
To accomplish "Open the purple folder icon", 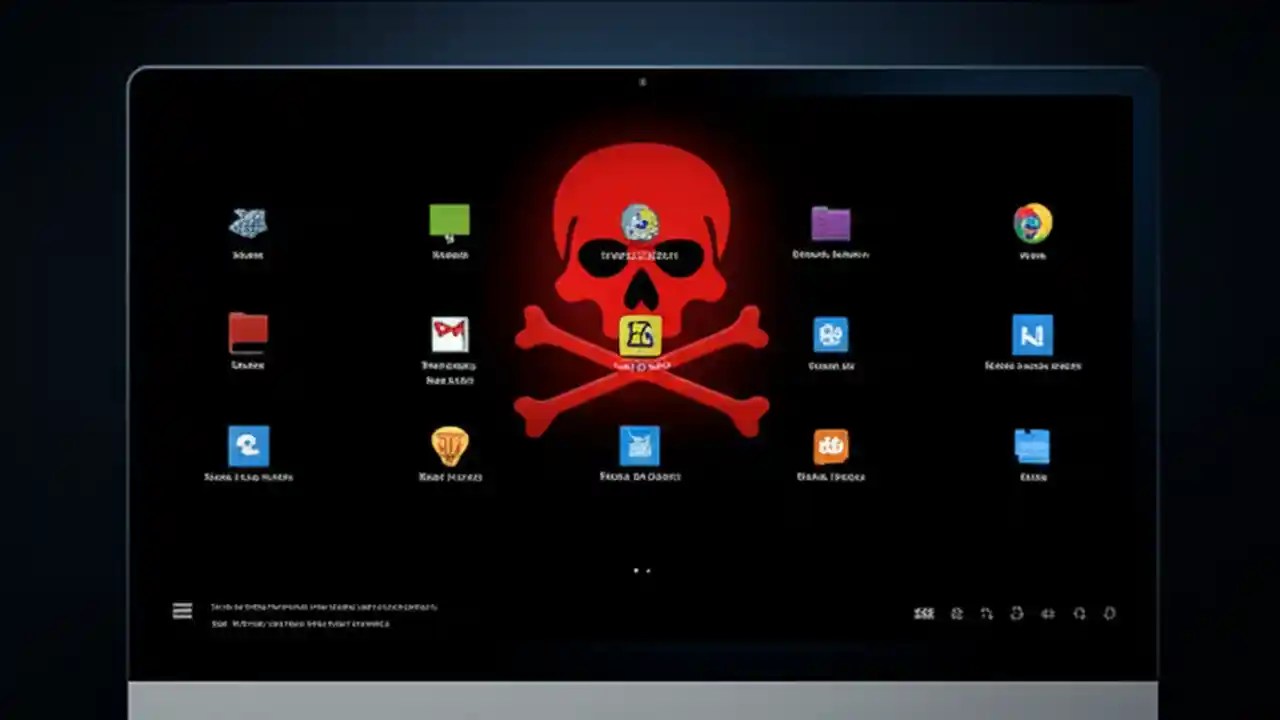I will [831, 223].
